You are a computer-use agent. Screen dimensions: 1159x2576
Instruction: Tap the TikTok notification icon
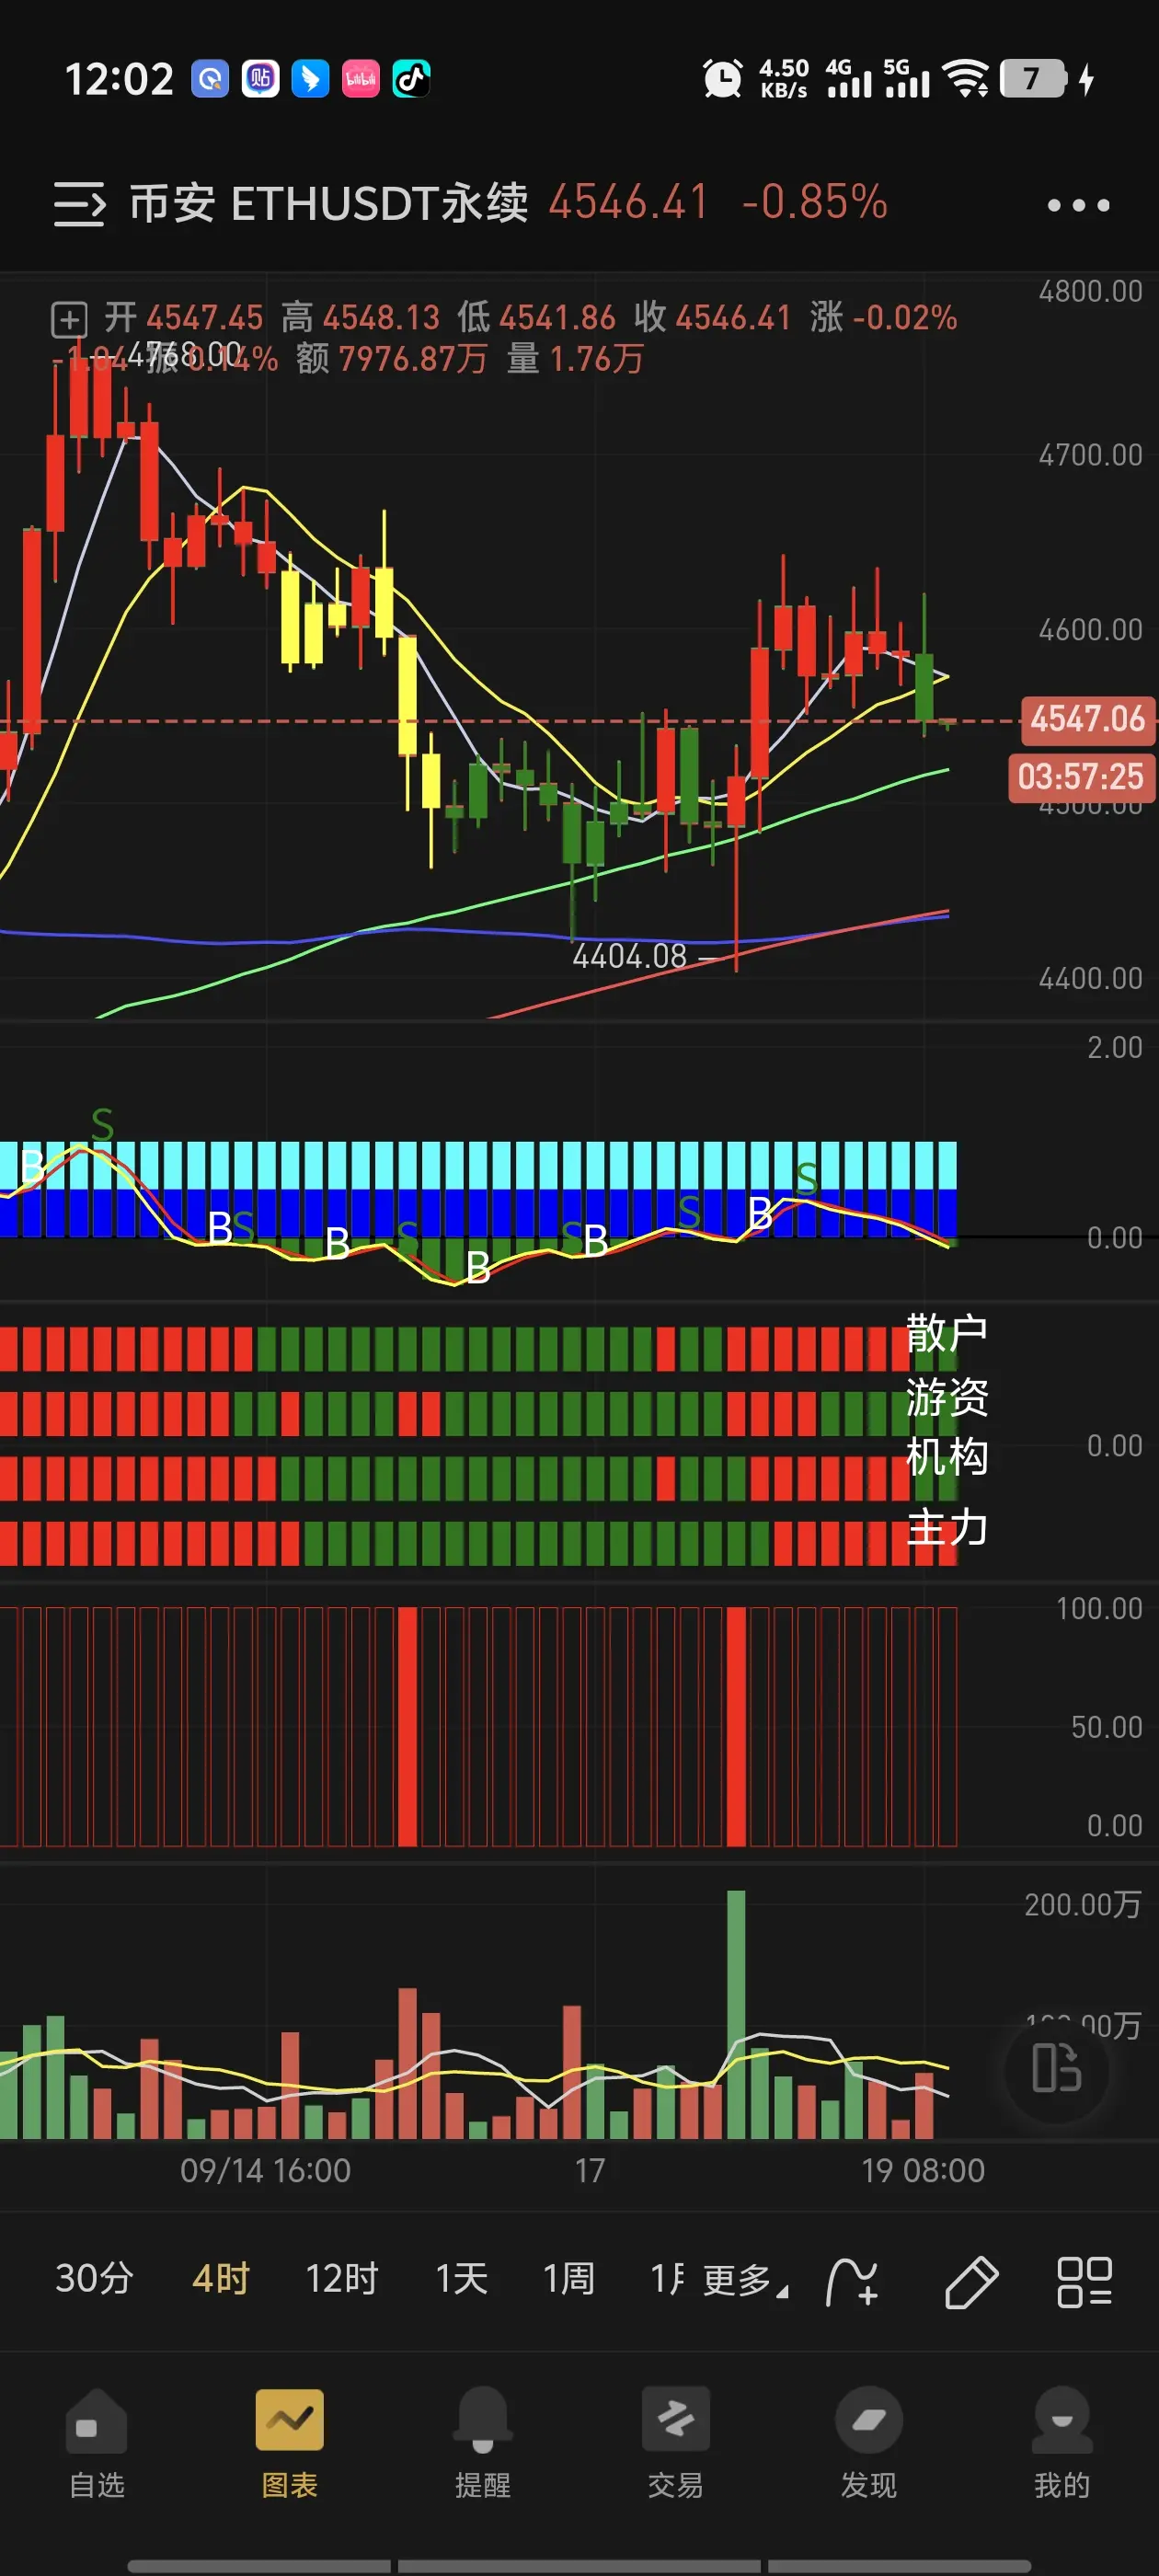click(411, 79)
